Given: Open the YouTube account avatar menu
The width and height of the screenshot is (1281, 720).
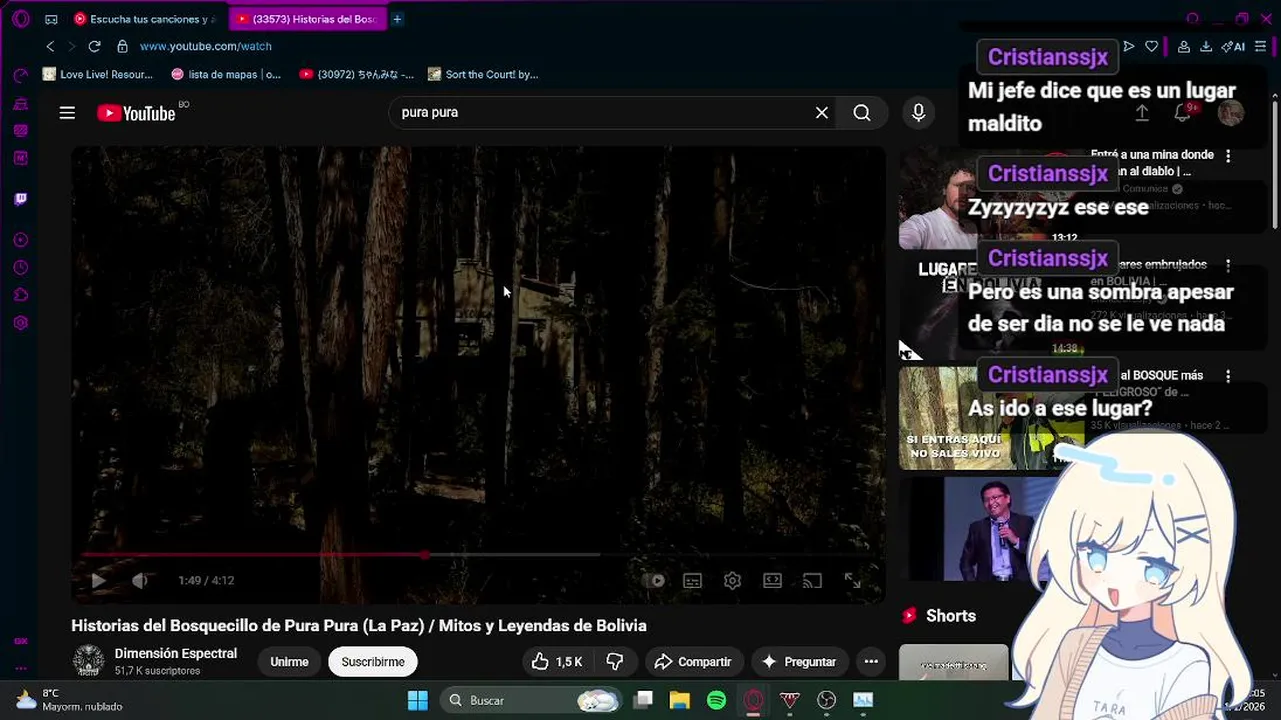Looking at the screenshot, I should (1230, 113).
